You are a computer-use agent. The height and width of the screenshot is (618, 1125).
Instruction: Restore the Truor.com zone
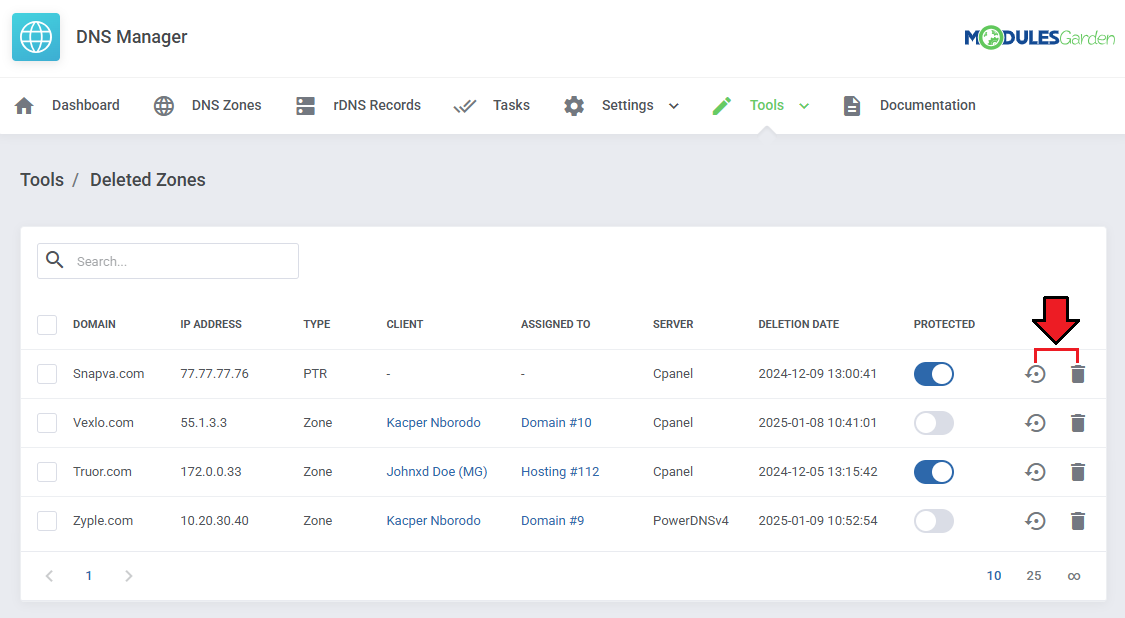coord(1035,472)
